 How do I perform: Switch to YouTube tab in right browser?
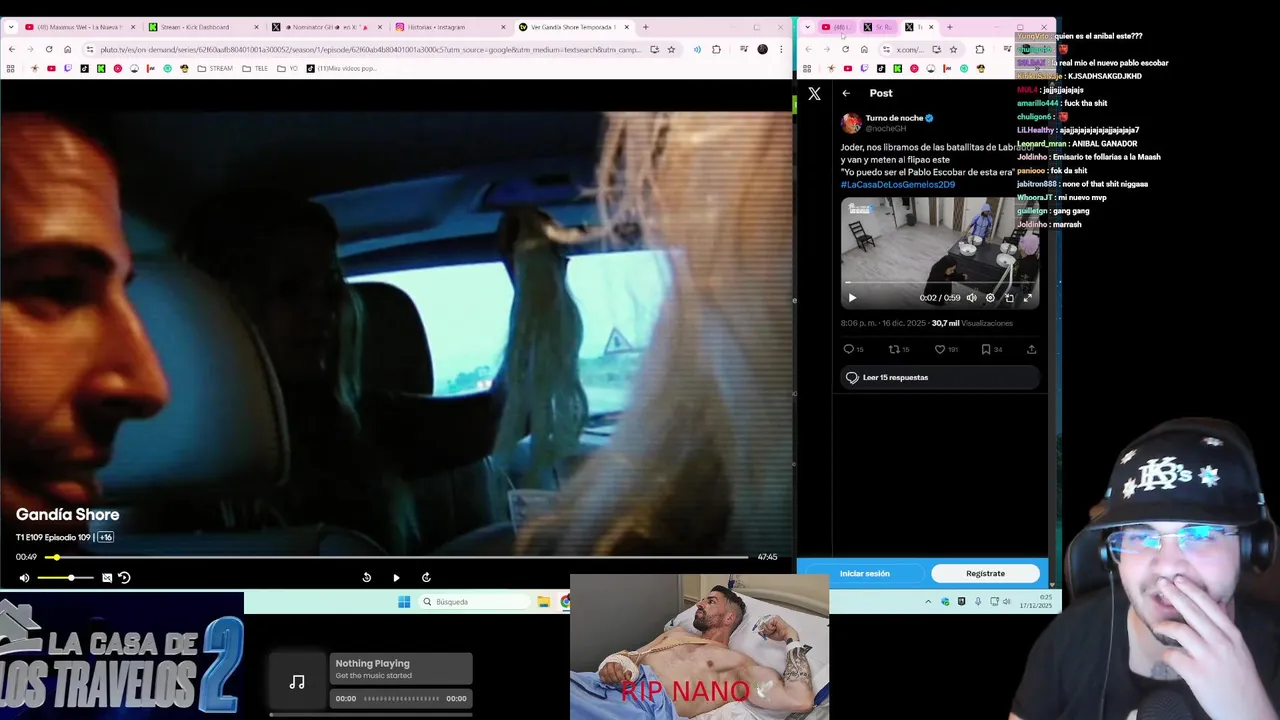837,27
